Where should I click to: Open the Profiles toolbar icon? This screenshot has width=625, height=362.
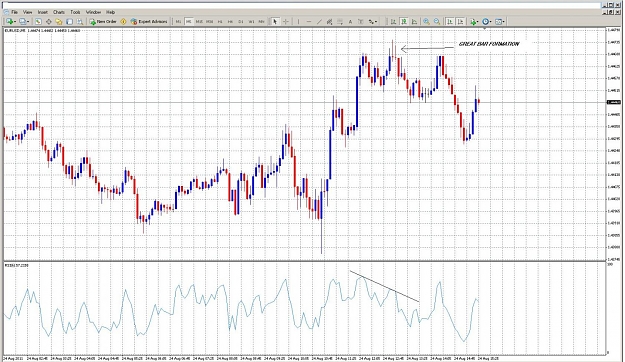click(x=22, y=22)
